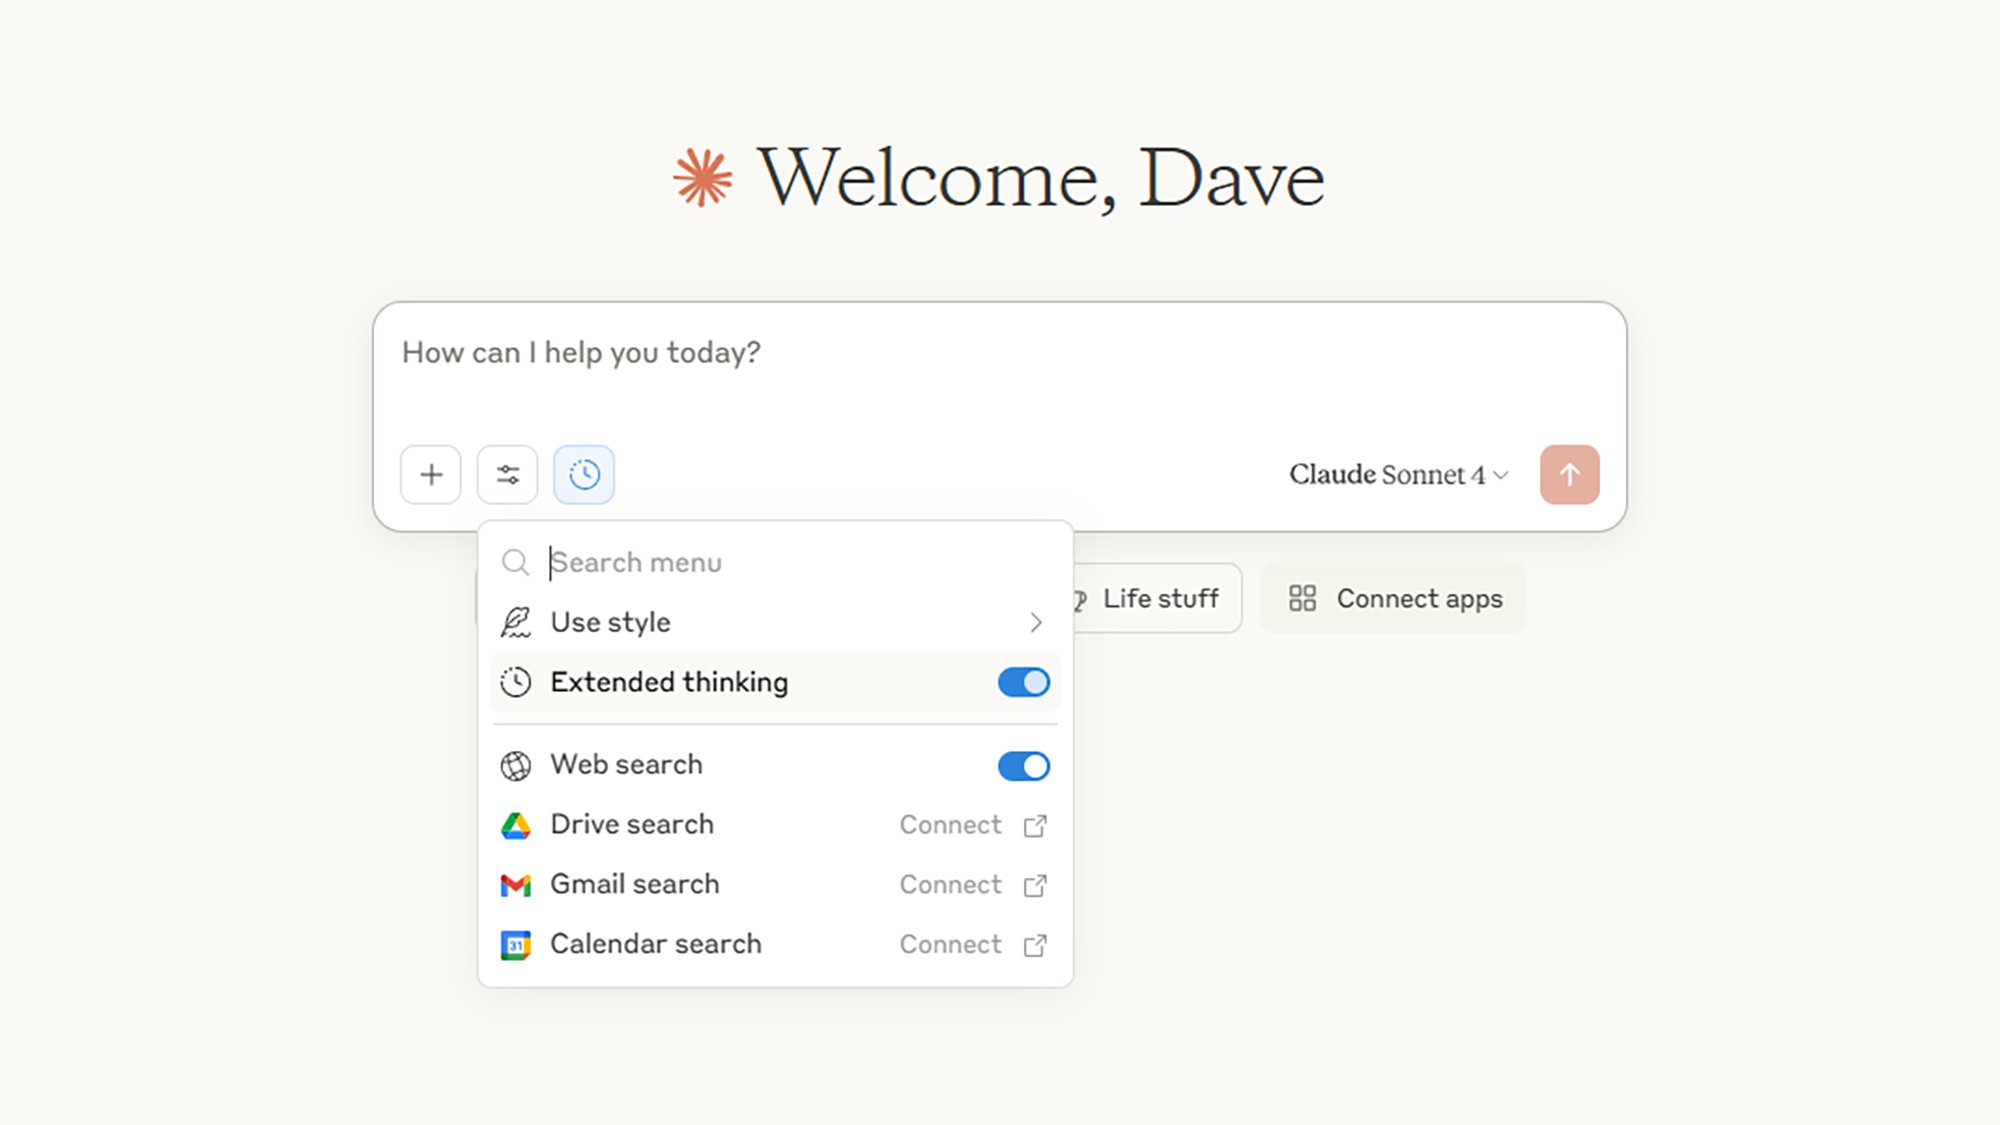Click the Use style quill icon
The height and width of the screenshot is (1125, 2000).
[515, 622]
